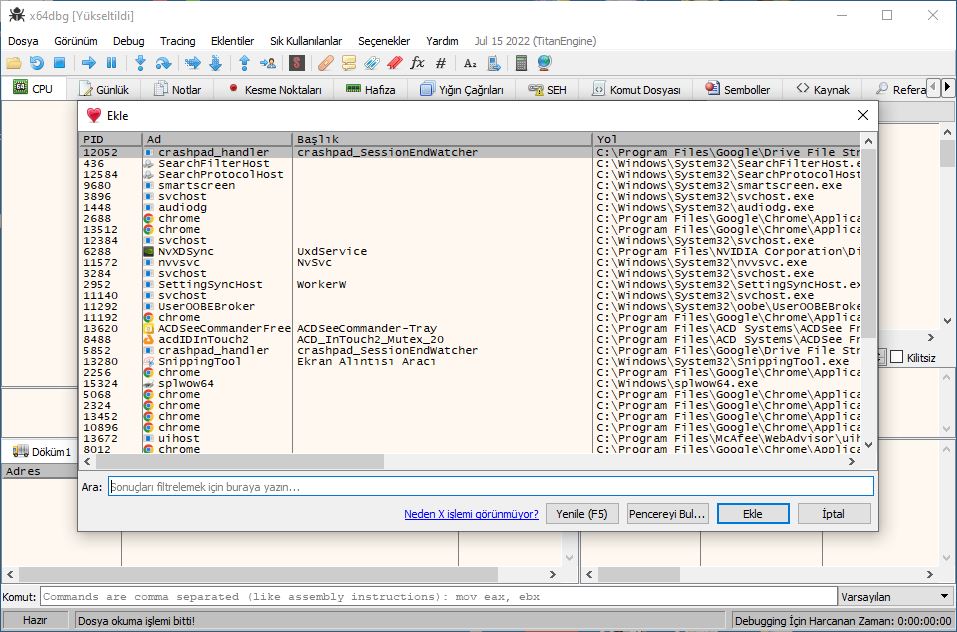Viewport: 957px width, 632px height.
Task: Switch to the SEH tab
Action: coord(547,90)
